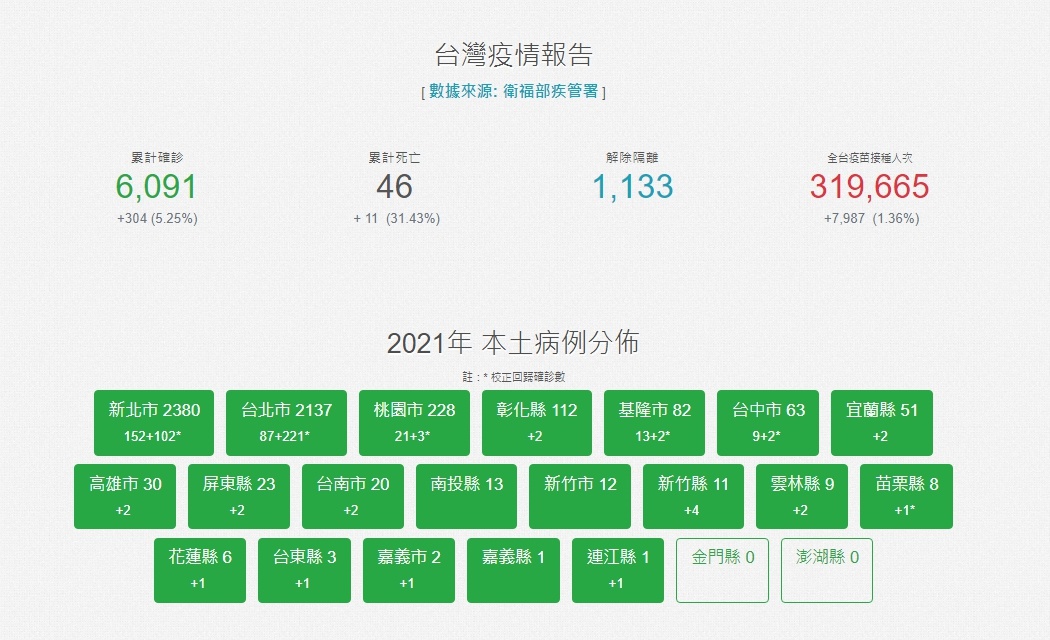
Task: Choose the 高雄市 30 tile
Action: (125, 496)
